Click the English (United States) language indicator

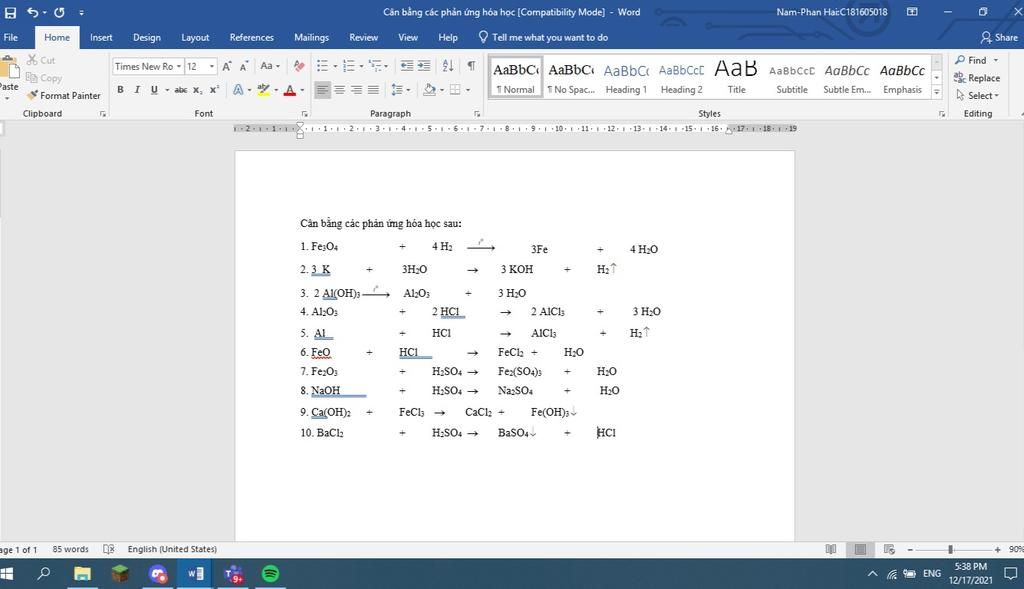pos(172,549)
